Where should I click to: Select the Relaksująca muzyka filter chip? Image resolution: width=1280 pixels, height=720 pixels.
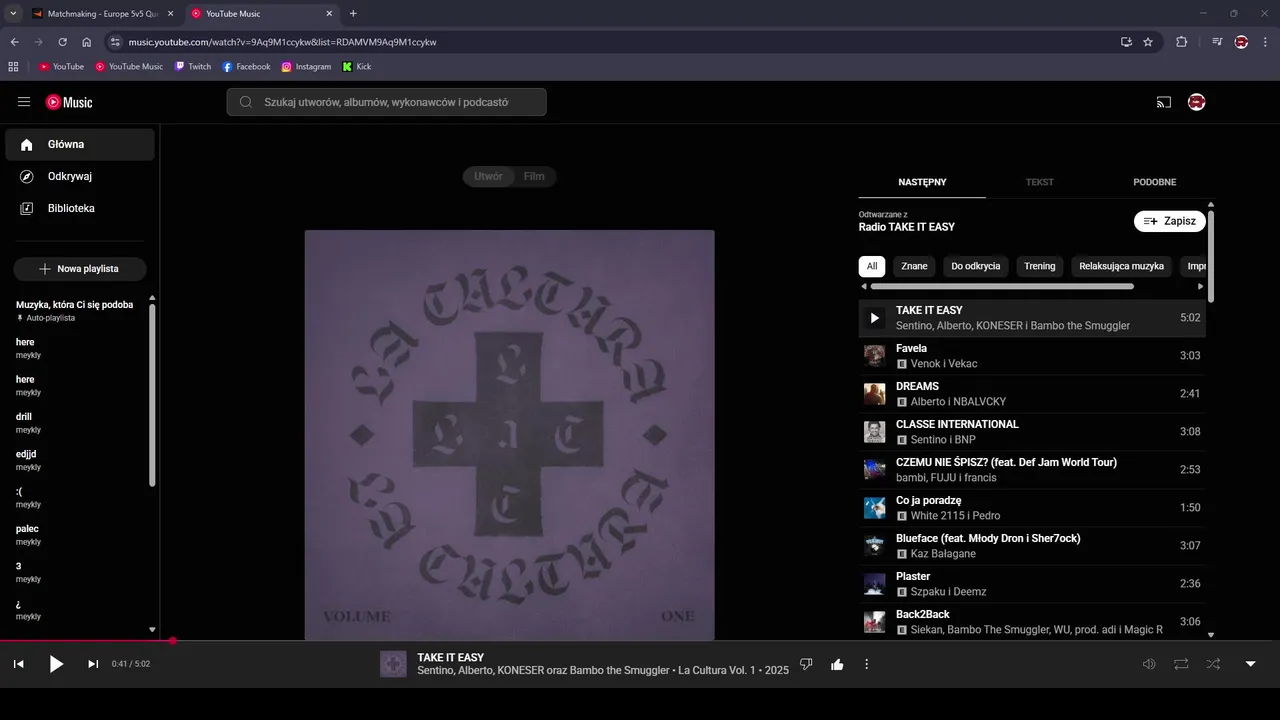point(1122,266)
